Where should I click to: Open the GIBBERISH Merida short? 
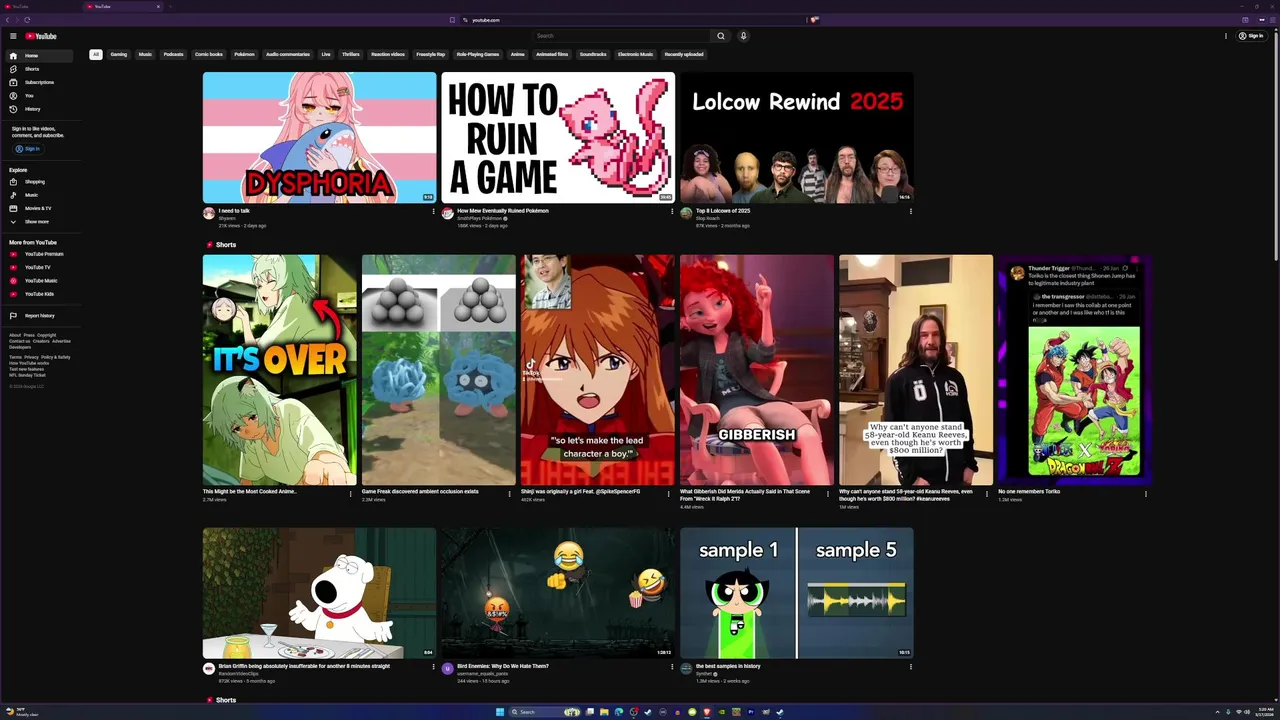click(757, 370)
